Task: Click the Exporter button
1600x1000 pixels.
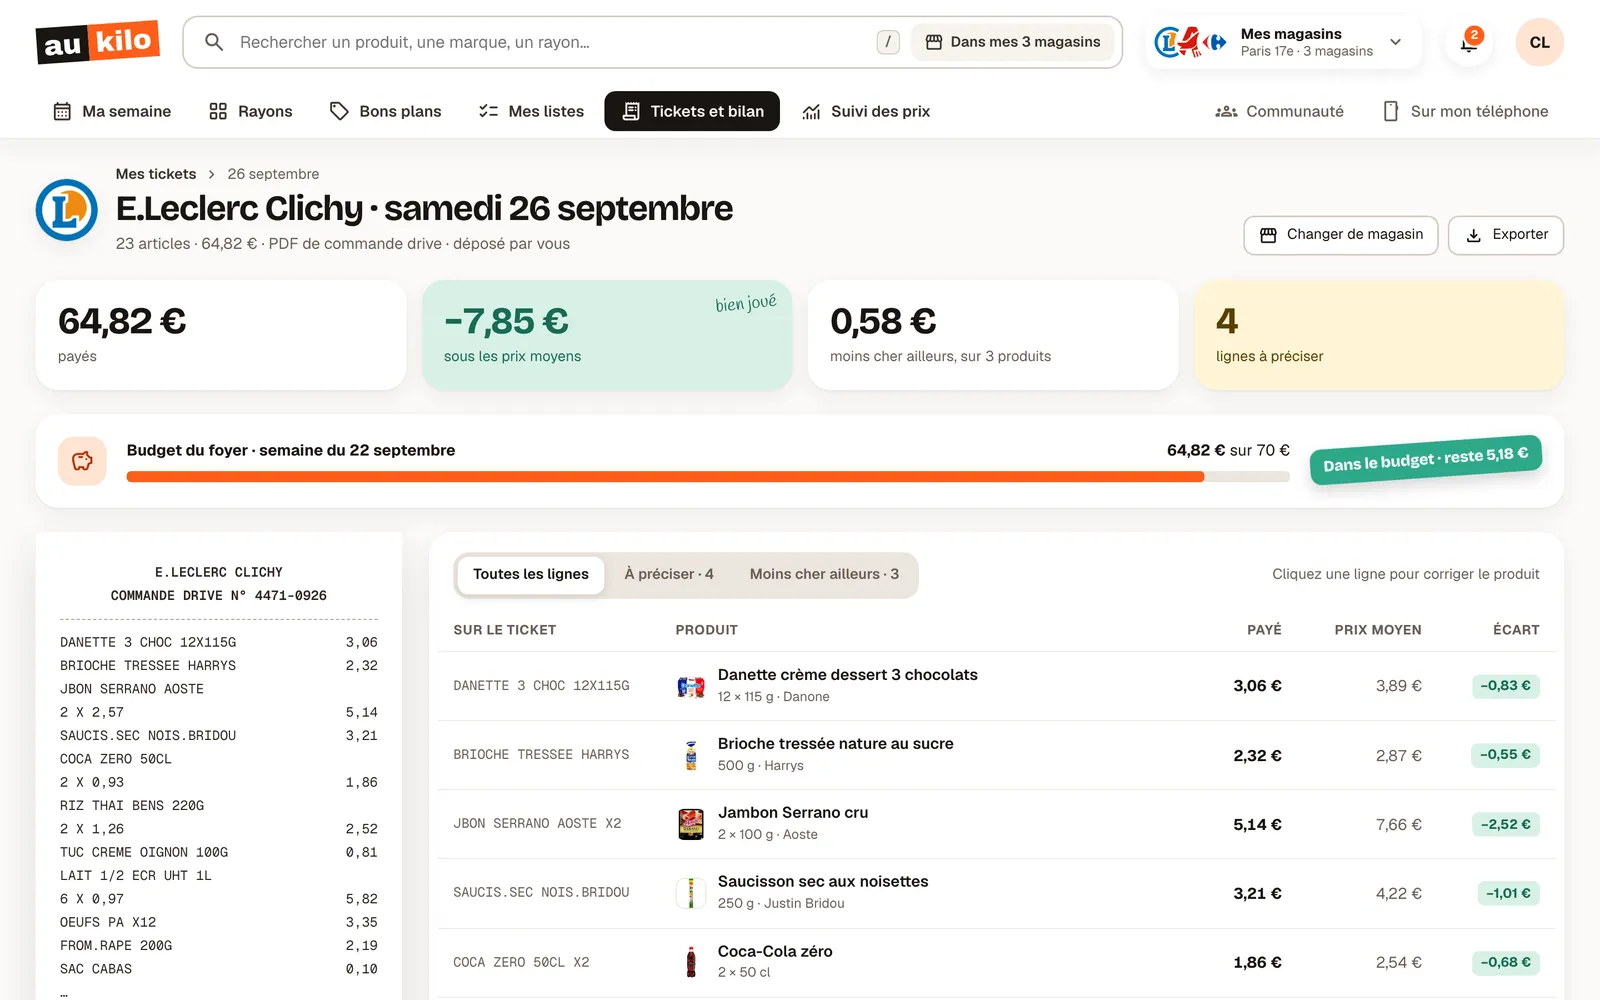Action: (1506, 235)
